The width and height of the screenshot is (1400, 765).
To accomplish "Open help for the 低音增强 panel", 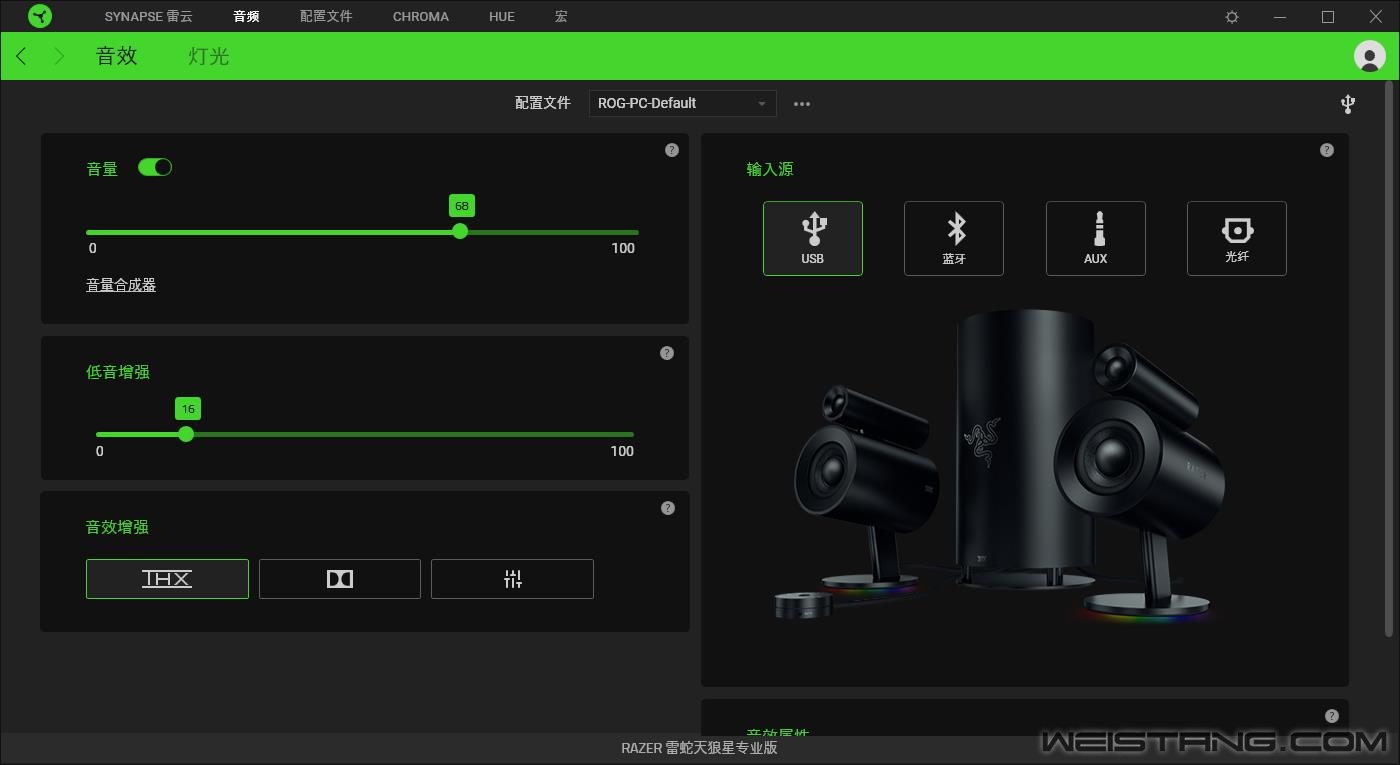I will coord(667,353).
